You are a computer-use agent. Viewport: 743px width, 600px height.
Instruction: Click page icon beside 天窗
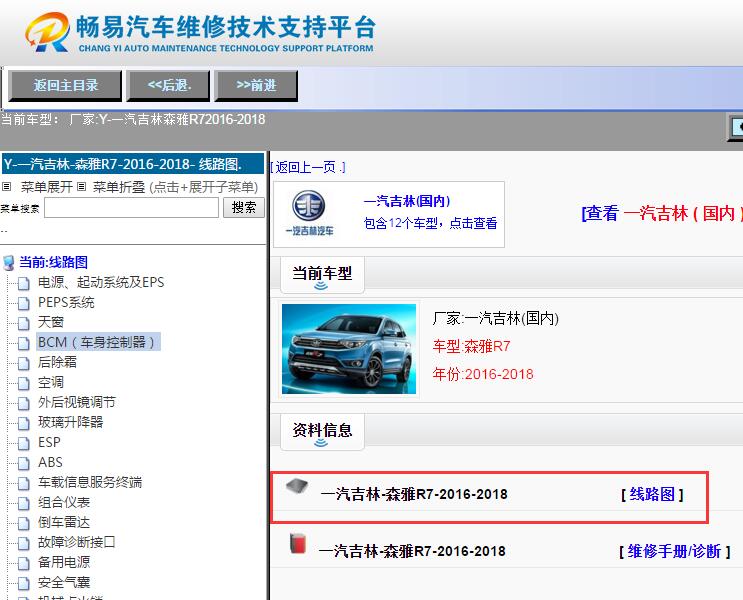(24, 323)
